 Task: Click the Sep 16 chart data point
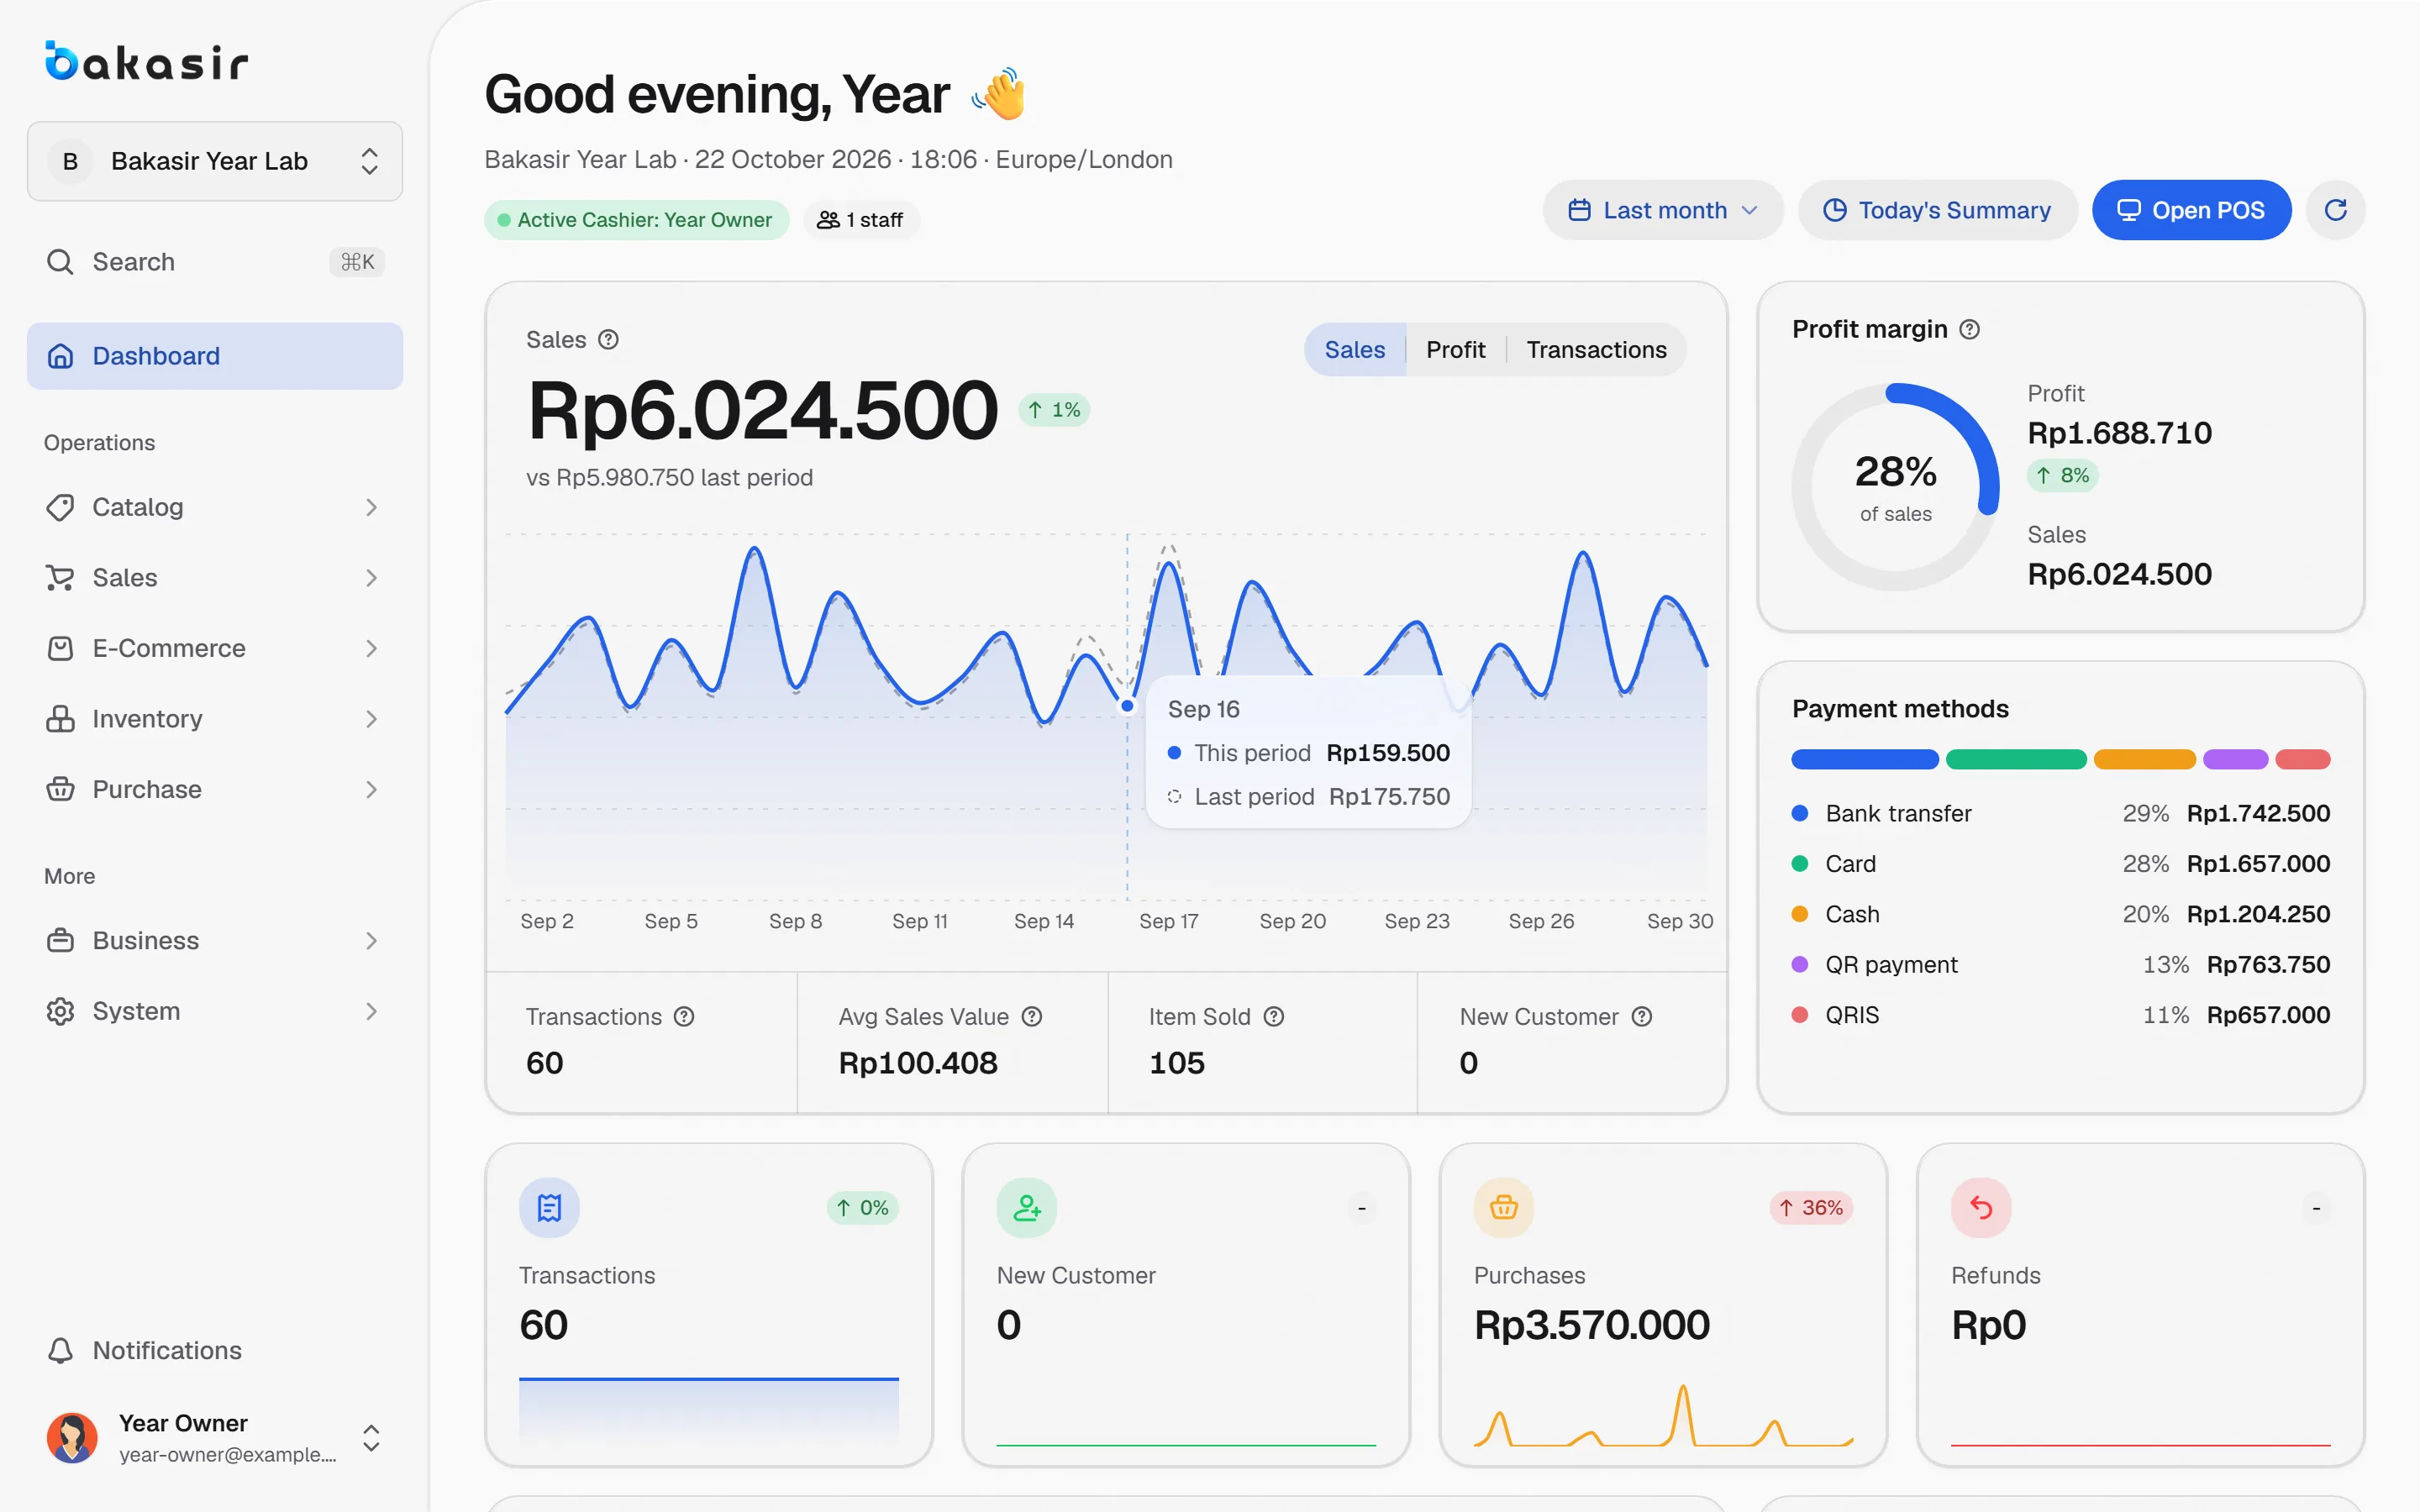(x=1127, y=706)
